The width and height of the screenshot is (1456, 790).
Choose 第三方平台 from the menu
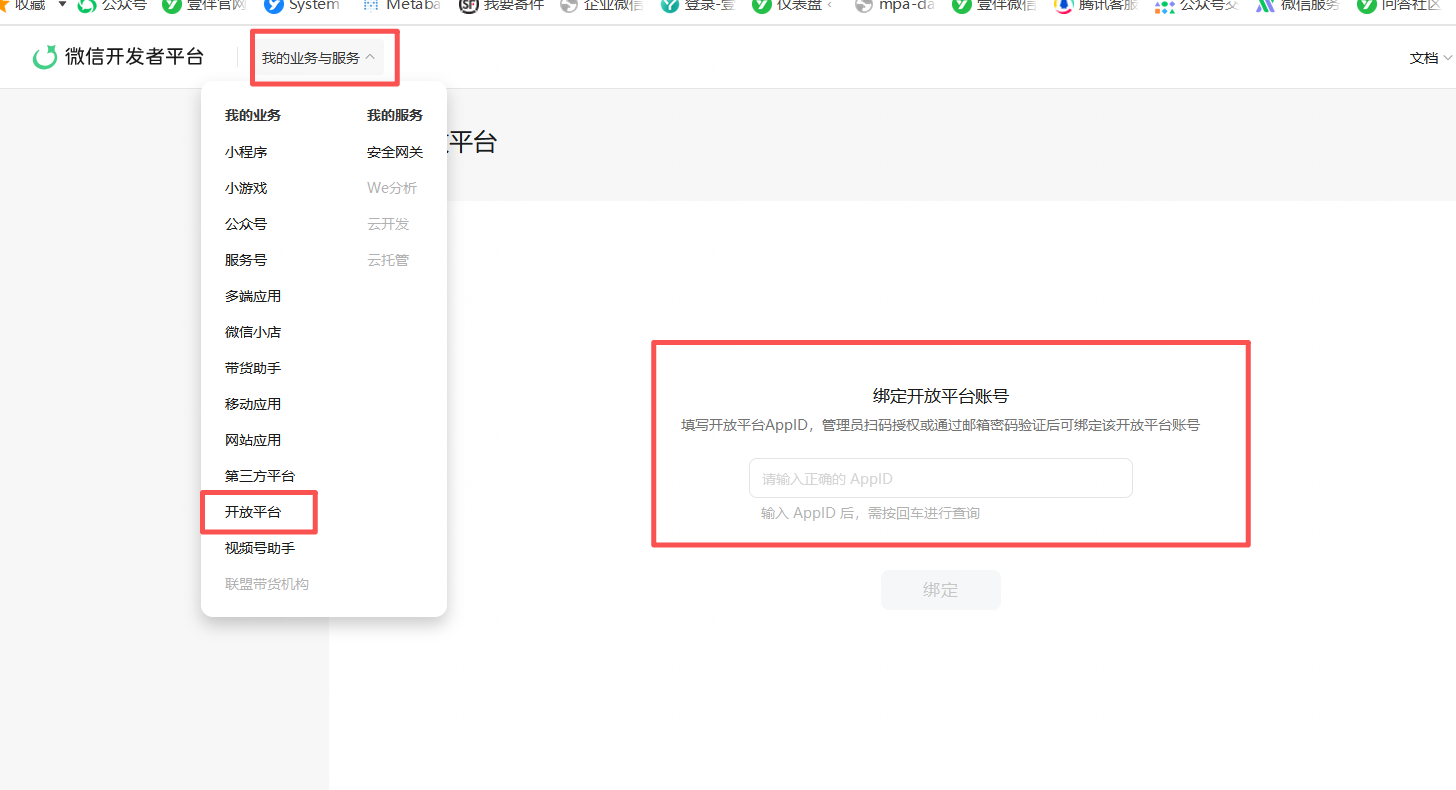point(260,476)
